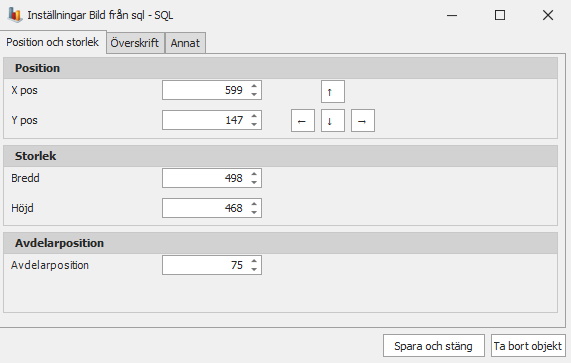The image size is (571, 363).
Task: Nudge object left with left arrow button
Action: pyautogui.click(x=303, y=121)
